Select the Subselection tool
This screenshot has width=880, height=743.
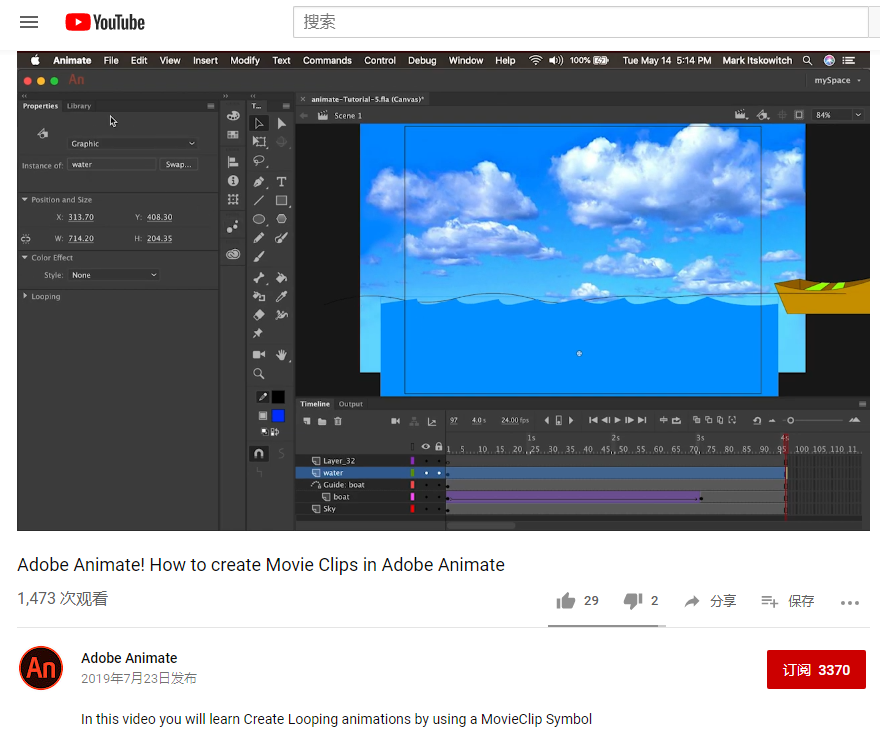(x=282, y=123)
